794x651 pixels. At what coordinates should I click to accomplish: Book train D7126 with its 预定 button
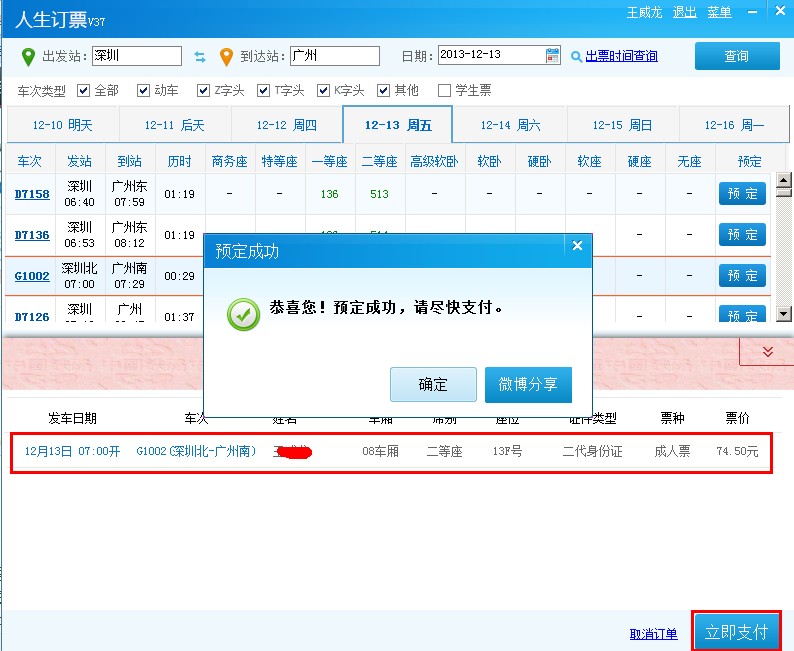(742, 314)
